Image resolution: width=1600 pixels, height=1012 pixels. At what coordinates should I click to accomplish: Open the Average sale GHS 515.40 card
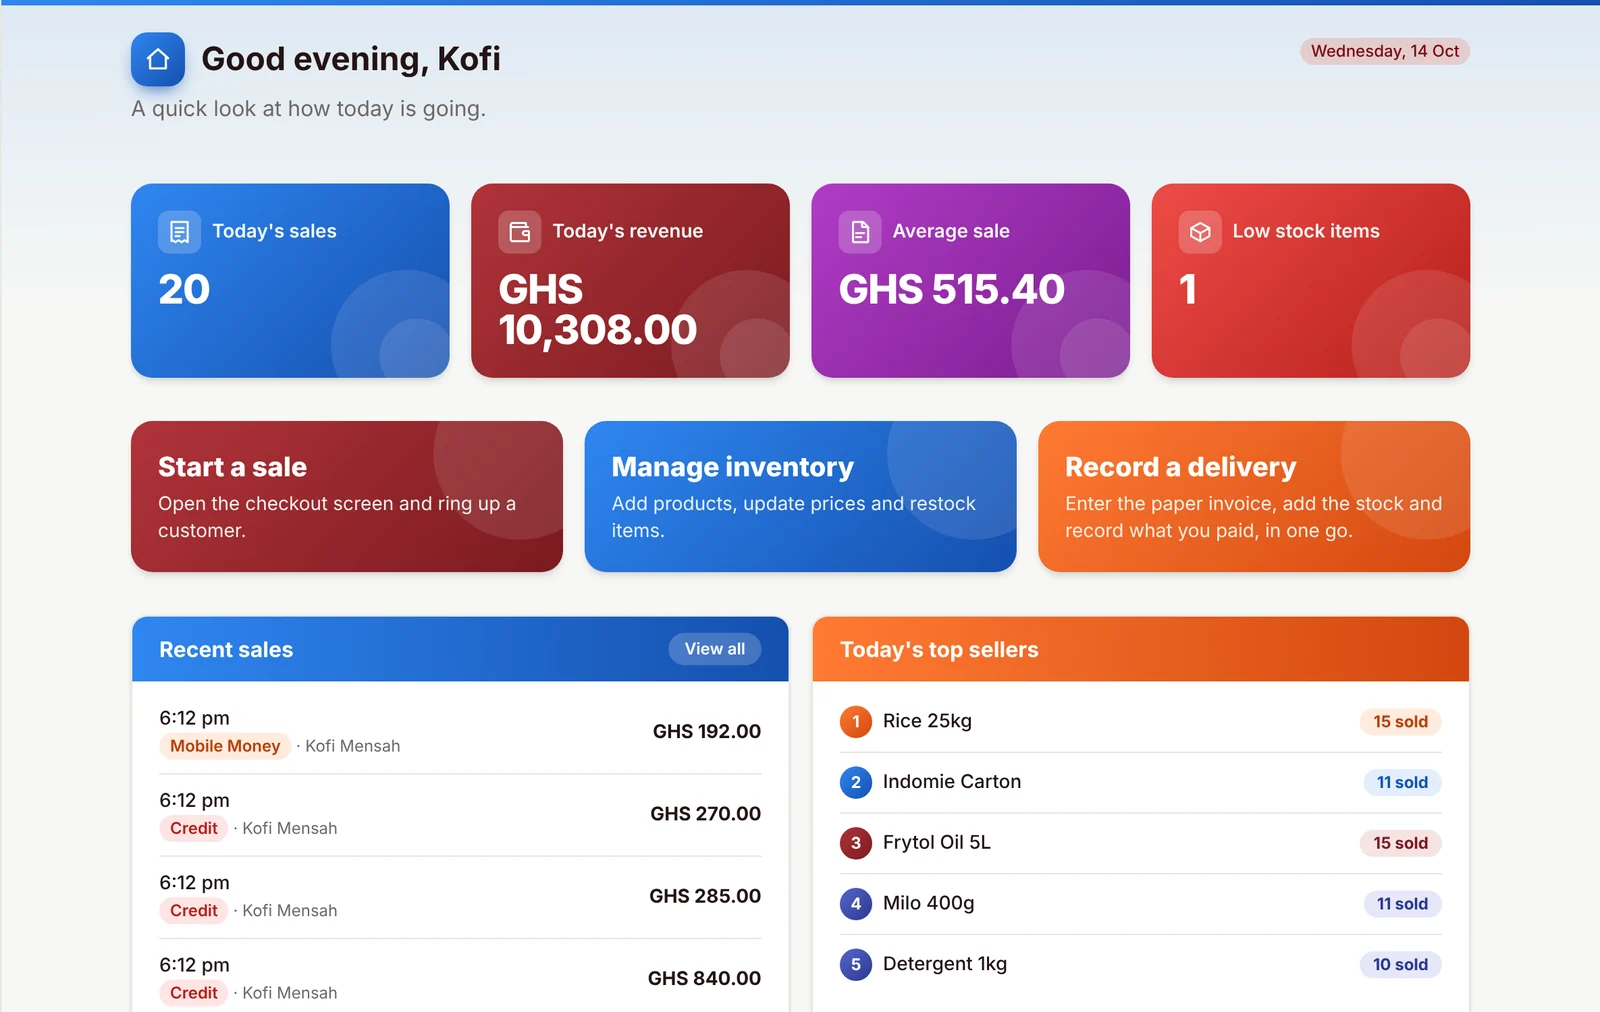[970, 280]
